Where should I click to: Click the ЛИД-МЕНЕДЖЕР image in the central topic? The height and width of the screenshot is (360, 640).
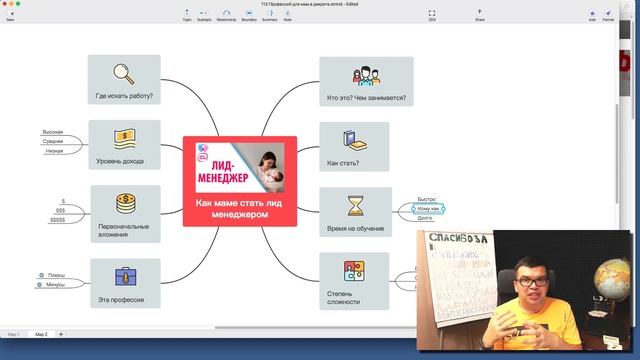click(240, 167)
